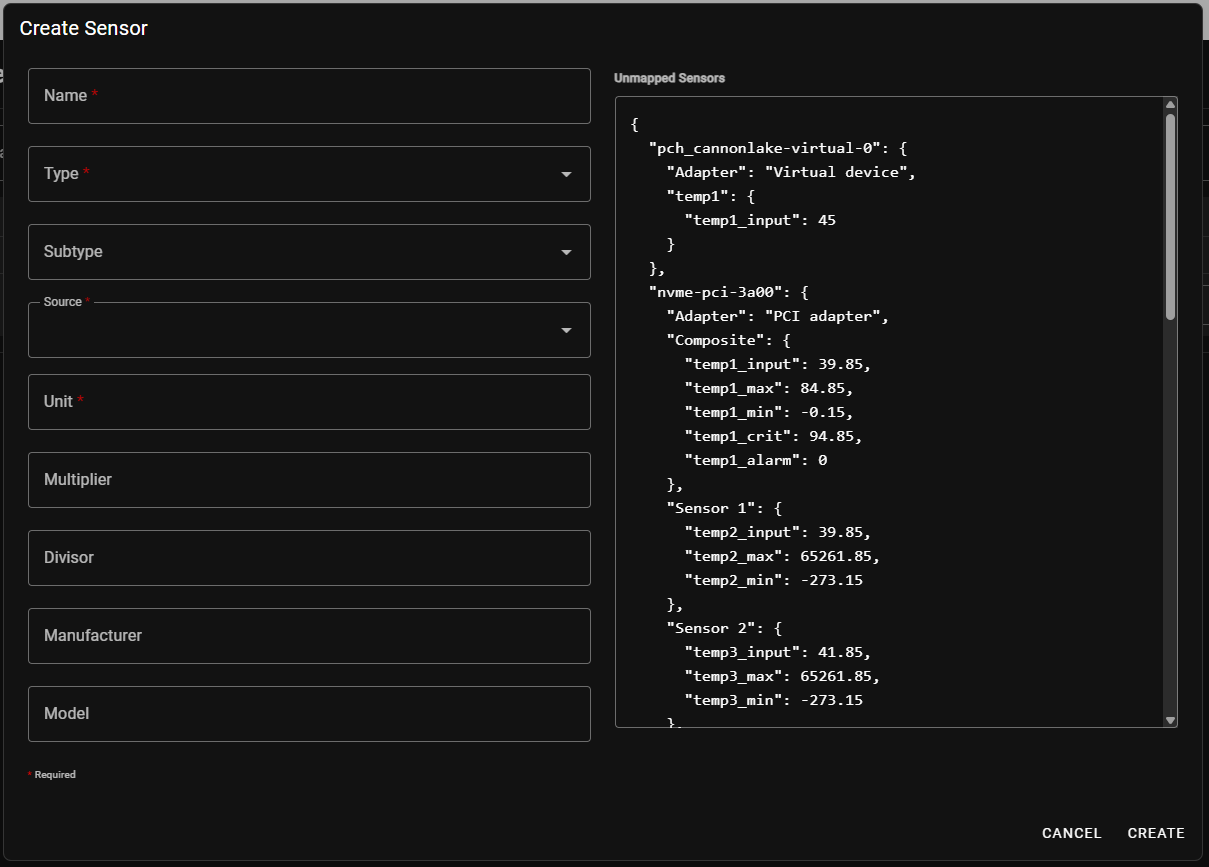Select the Divisor input field
Image resolution: width=1209 pixels, height=867 pixels.
click(x=300, y=558)
